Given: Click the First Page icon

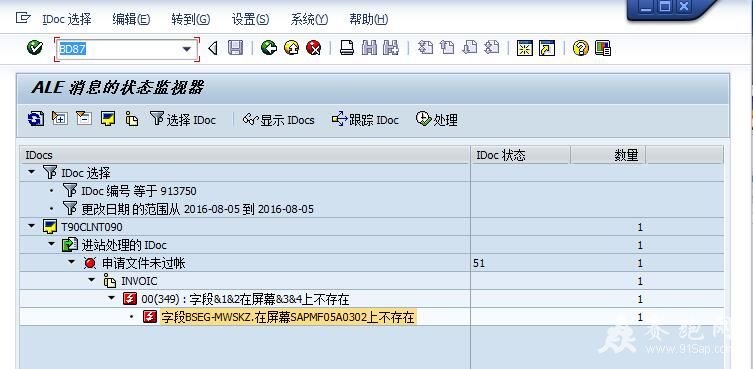Looking at the screenshot, I should tap(425, 48).
